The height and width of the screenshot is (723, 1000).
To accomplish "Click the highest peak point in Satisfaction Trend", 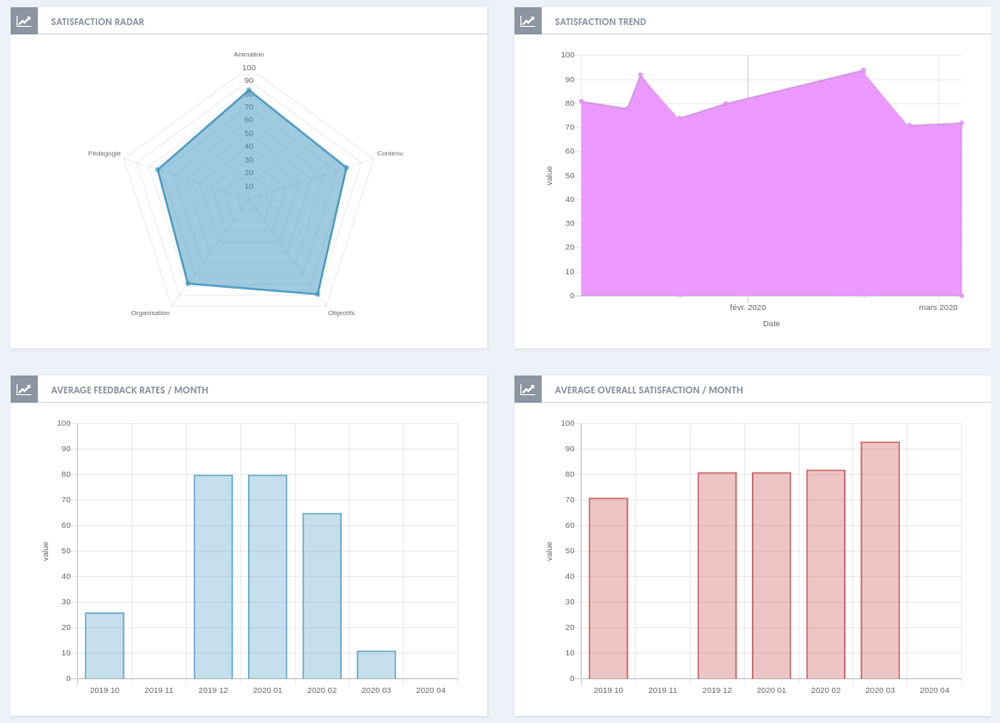I will coord(863,71).
